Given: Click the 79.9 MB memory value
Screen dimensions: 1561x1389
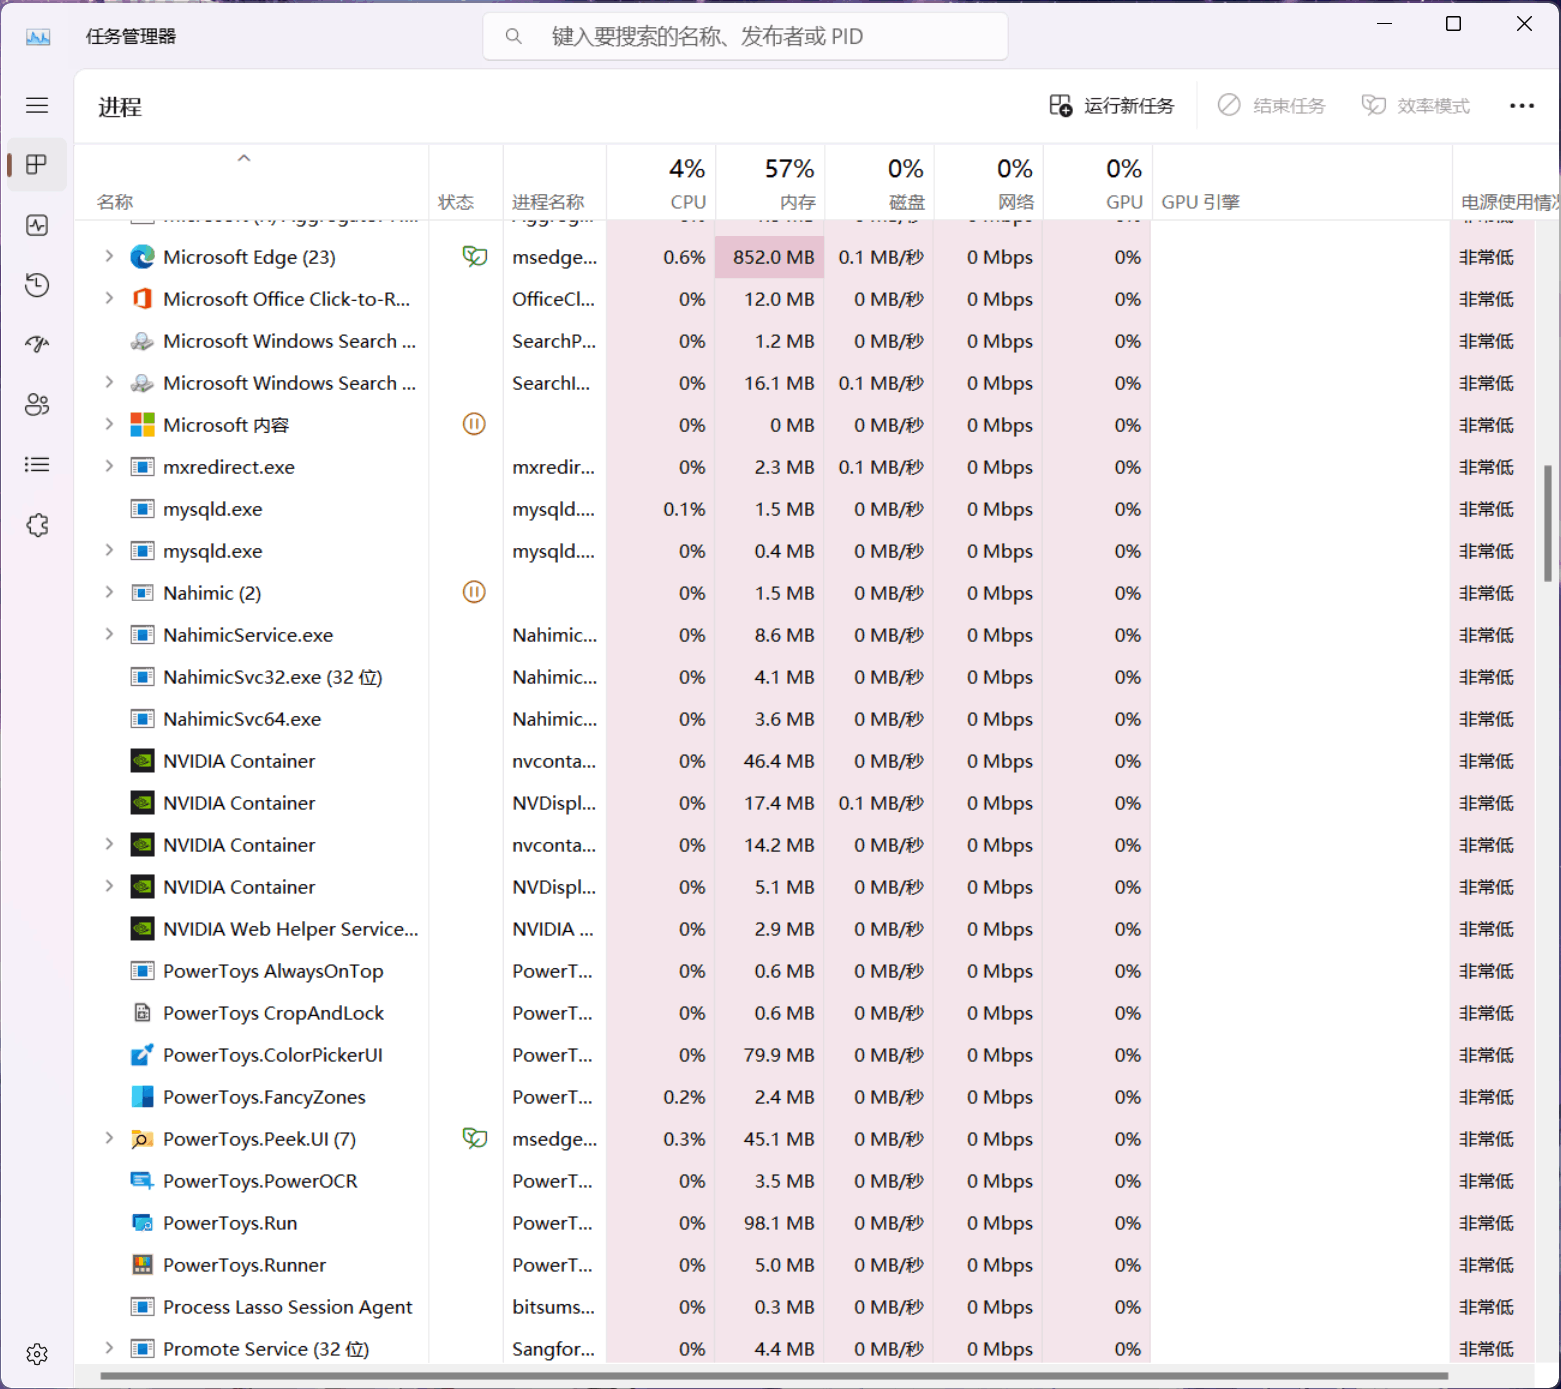Looking at the screenshot, I should click(779, 1055).
